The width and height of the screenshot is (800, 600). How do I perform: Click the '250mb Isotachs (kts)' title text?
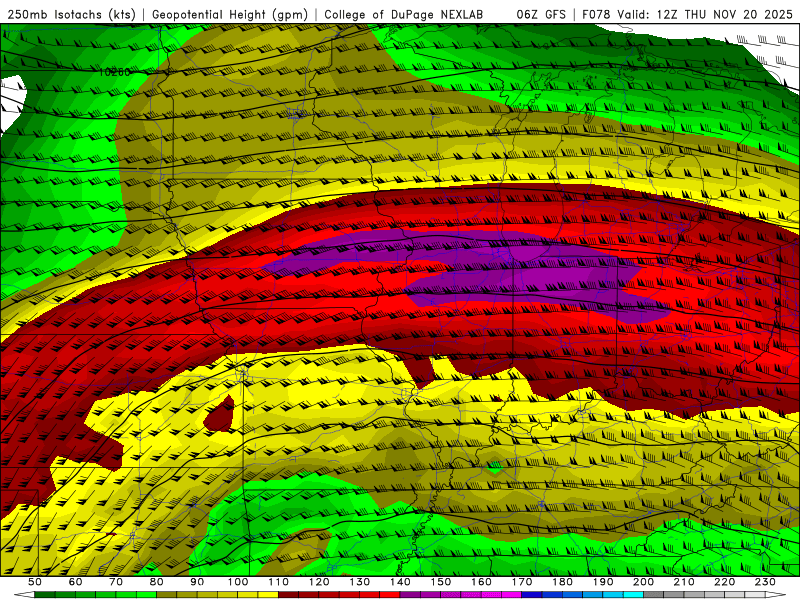point(72,15)
